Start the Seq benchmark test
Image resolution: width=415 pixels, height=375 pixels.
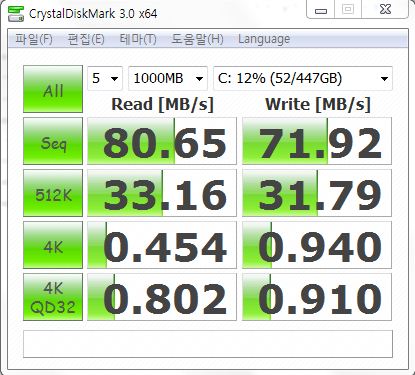pyautogui.click(x=53, y=141)
